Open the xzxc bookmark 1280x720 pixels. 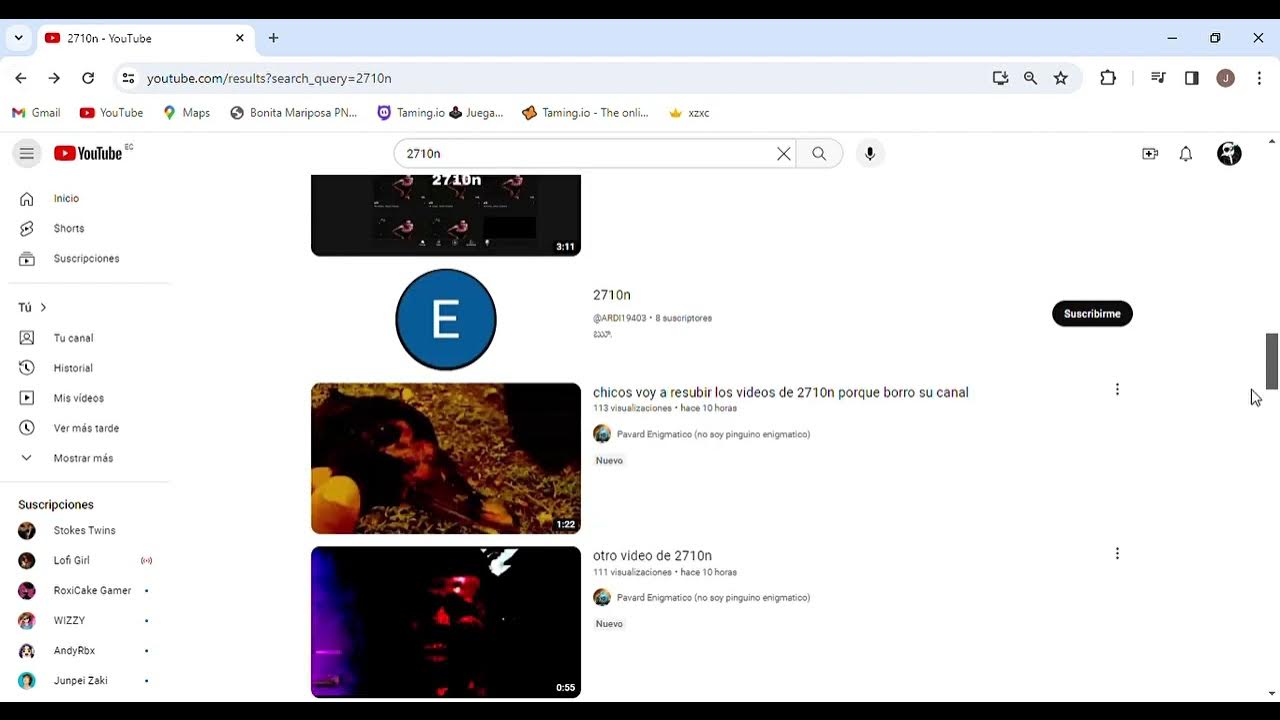pos(689,113)
